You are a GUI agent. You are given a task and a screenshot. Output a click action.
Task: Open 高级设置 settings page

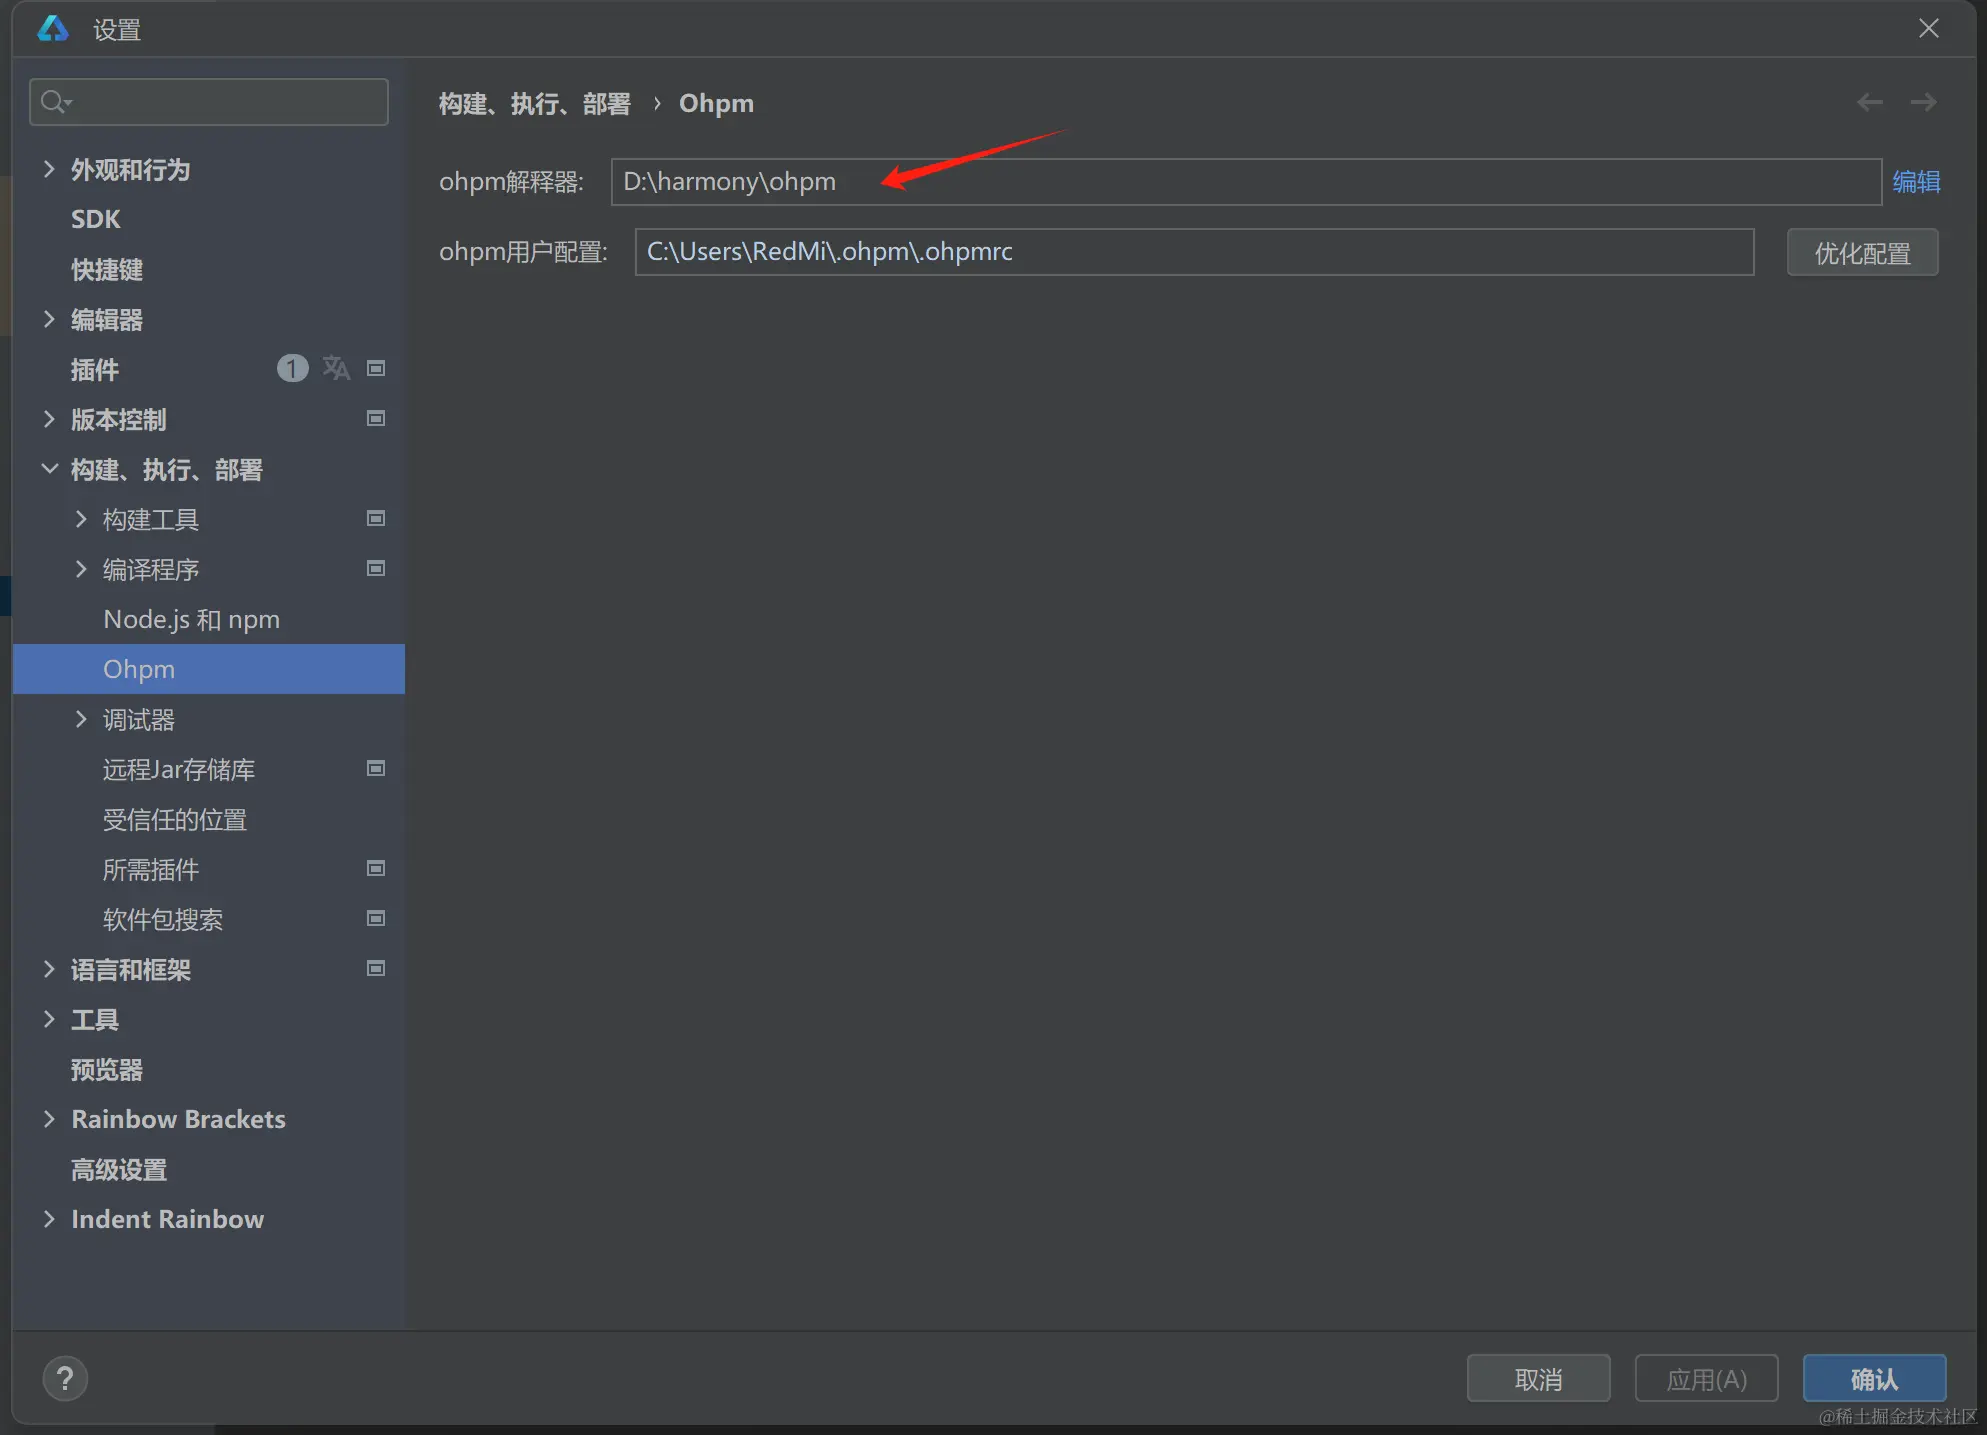pyautogui.click(x=119, y=1169)
